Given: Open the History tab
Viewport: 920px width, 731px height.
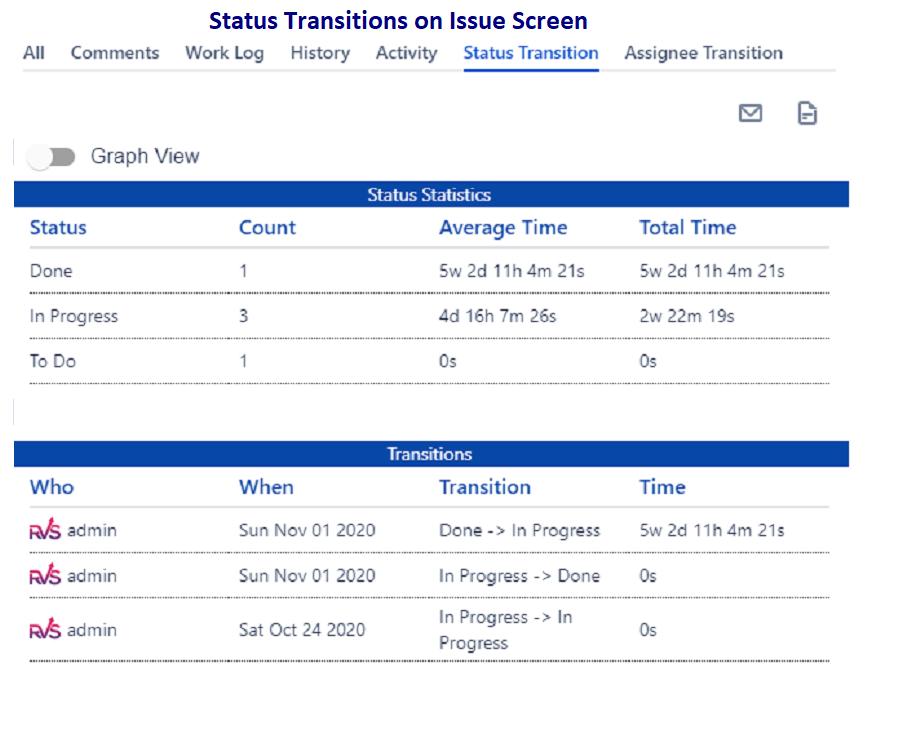Looking at the screenshot, I should (319, 53).
